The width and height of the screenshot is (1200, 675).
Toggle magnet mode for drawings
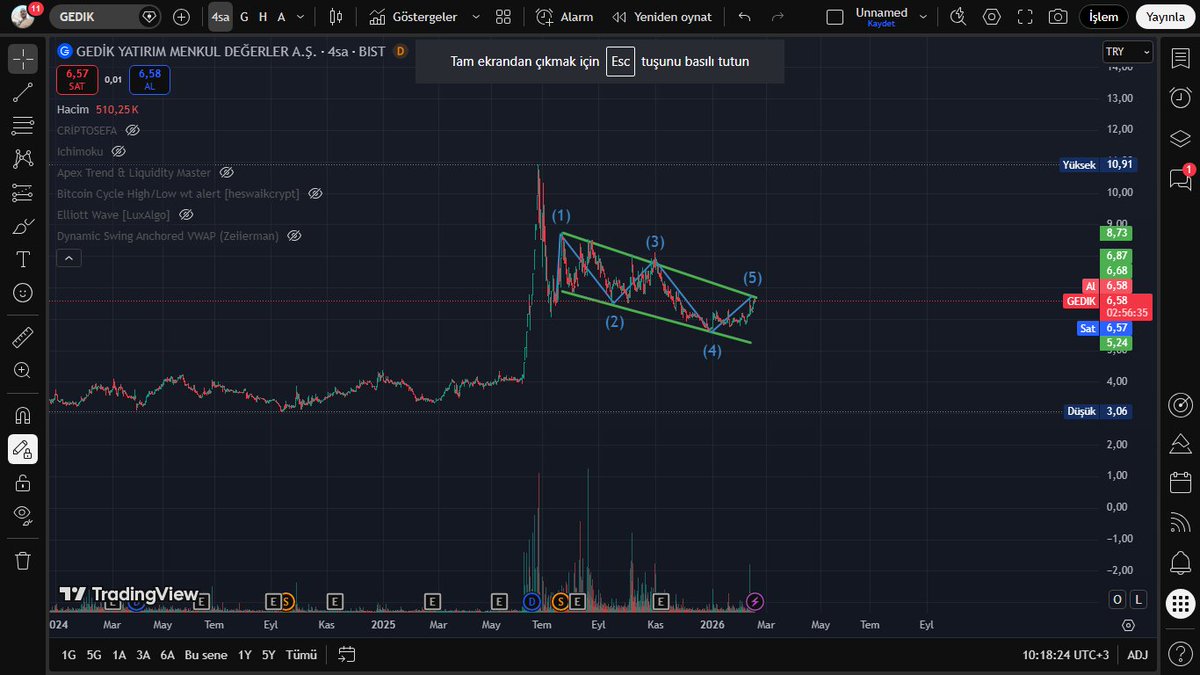click(23, 415)
